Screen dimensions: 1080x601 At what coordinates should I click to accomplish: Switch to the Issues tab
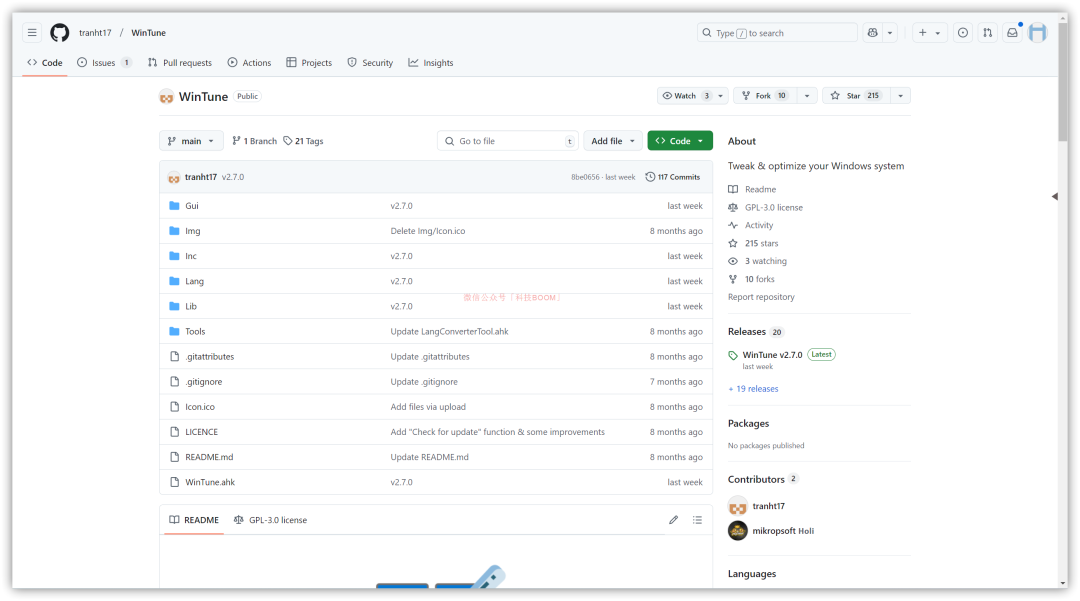pyautogui.click(x=104, y=63)
